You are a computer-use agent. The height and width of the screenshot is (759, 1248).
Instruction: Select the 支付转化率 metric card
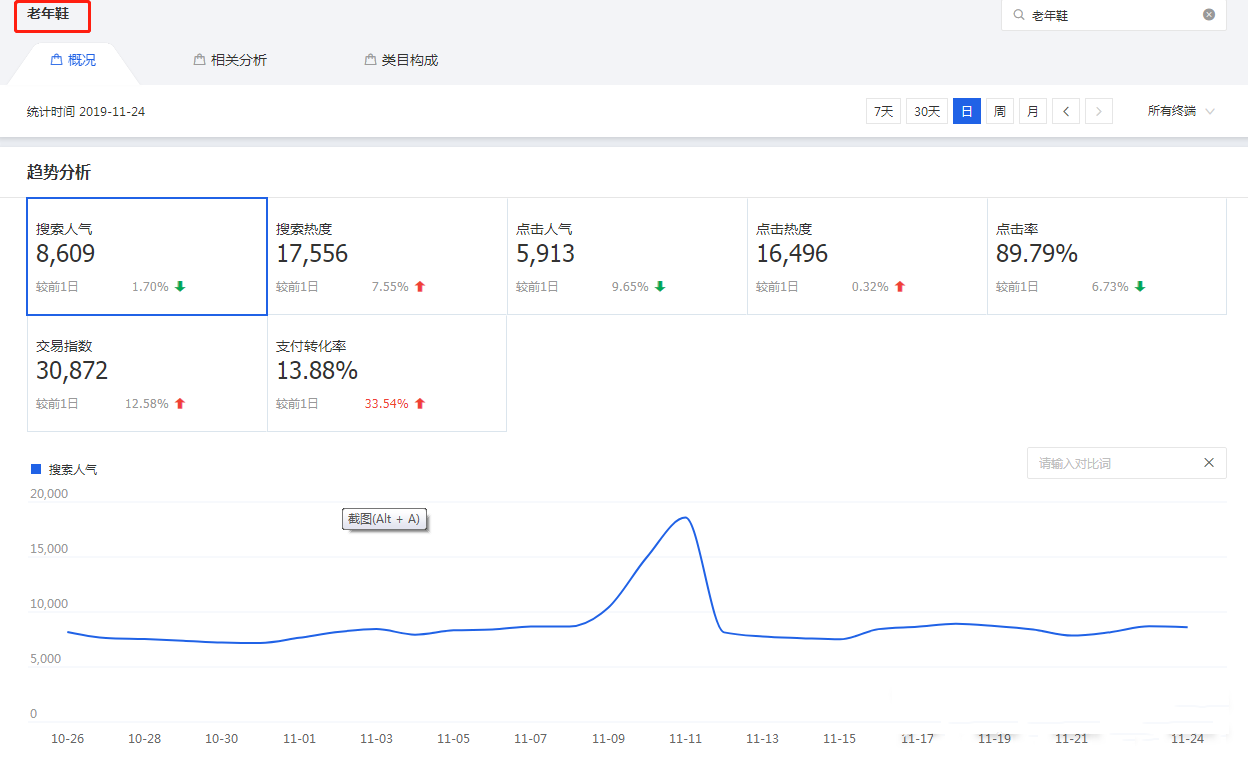coord(387,373)
